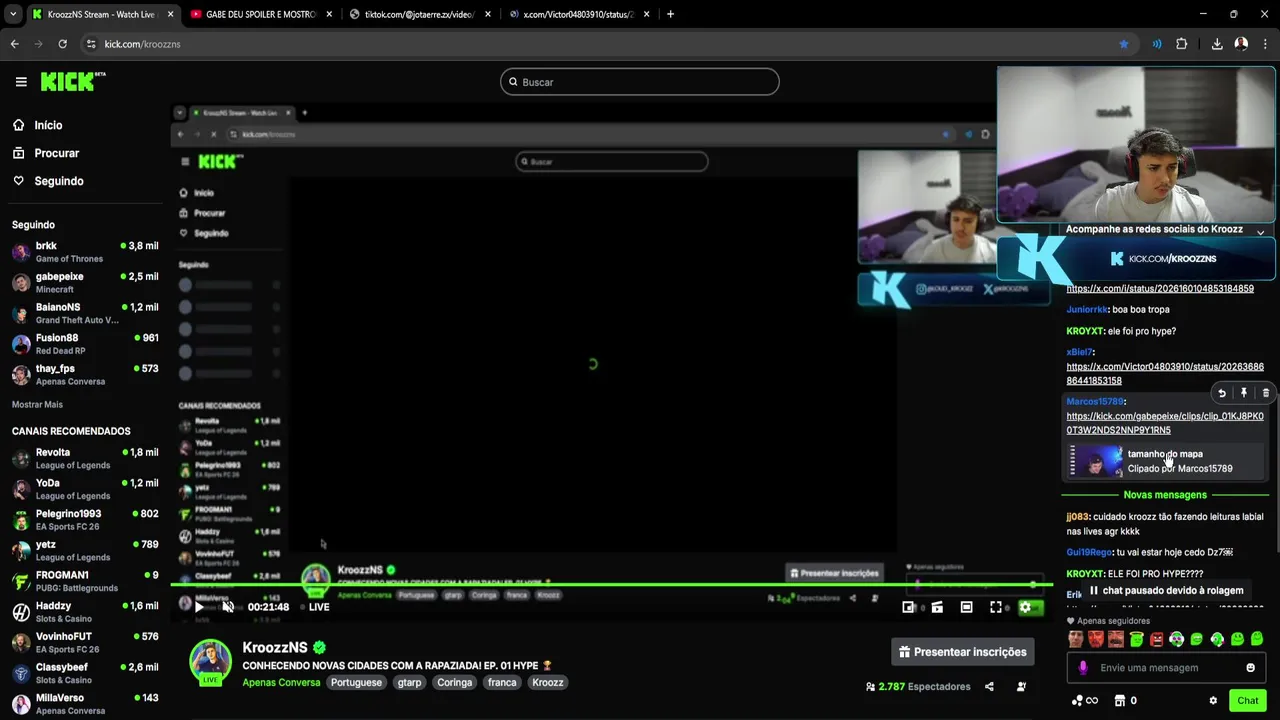Image resolution: width=1280 pixels, height=720 pixels.
Task: Reply to Marcos15789 message
Action: pos(1221,394)
